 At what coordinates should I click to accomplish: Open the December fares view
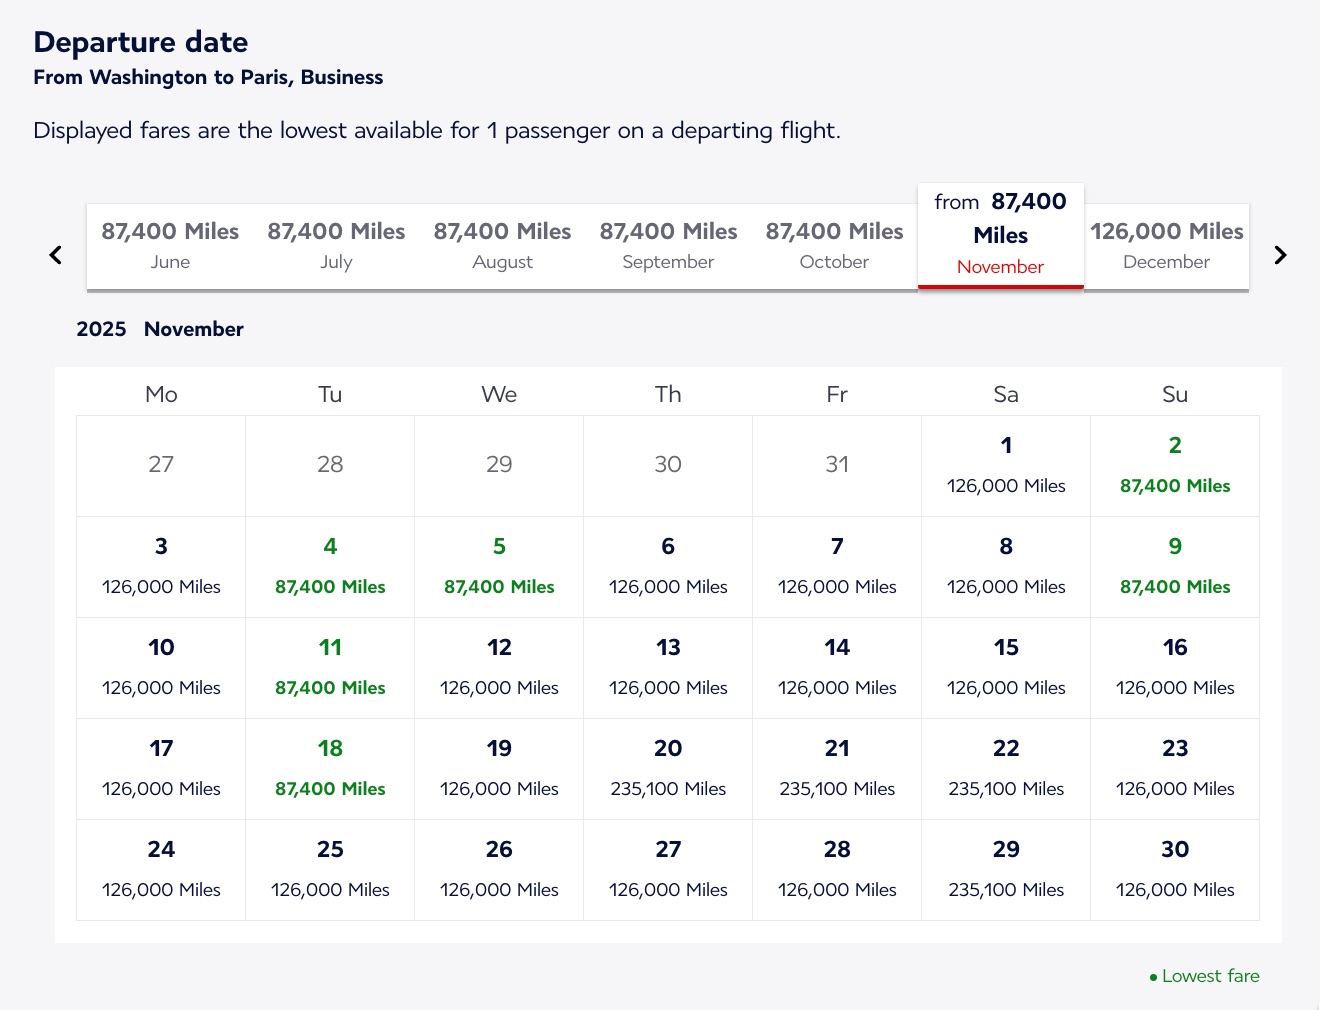coord(1166,246)
